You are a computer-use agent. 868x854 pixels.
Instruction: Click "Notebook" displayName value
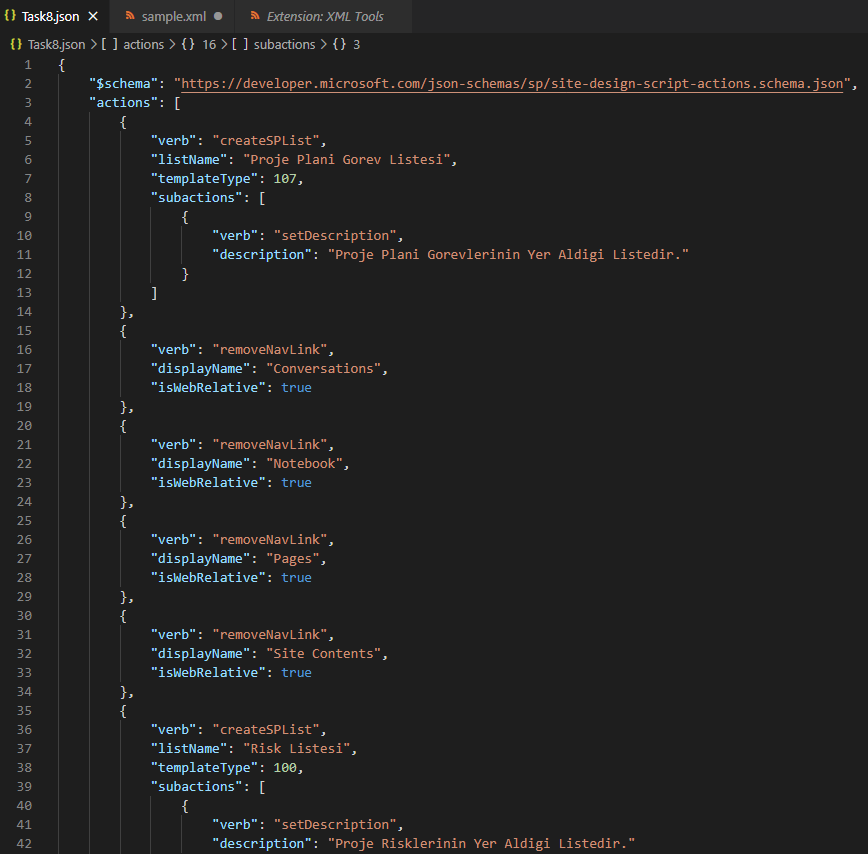304,464
